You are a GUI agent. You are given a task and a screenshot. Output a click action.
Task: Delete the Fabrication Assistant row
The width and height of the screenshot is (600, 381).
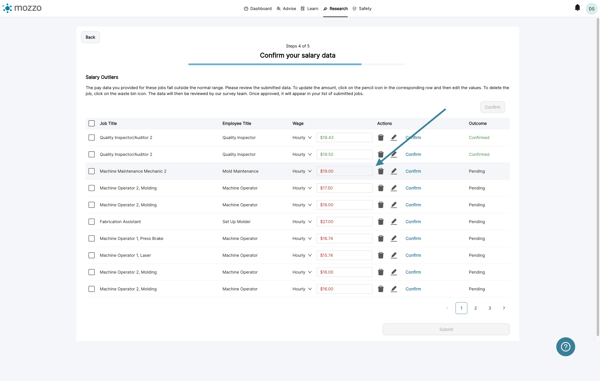(x=380, y=221)
